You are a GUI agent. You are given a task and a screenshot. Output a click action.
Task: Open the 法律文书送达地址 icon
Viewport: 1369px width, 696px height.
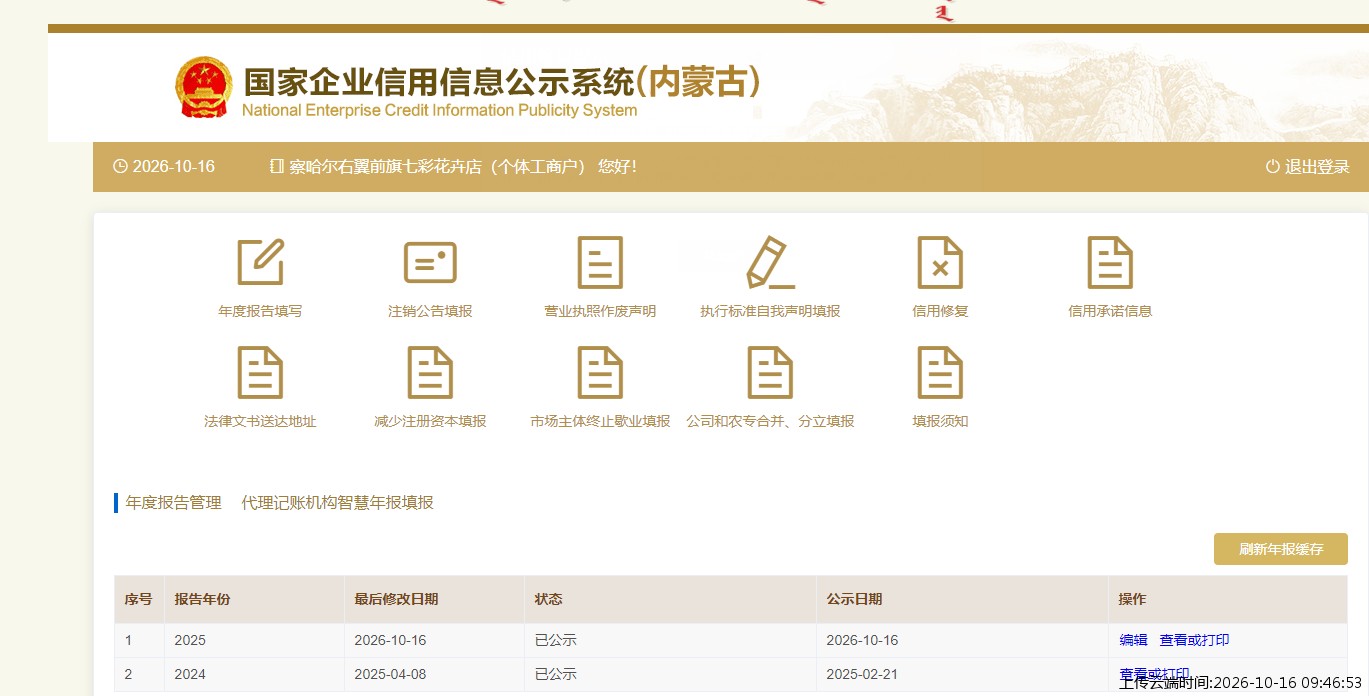pyautogui.click(x=260, y=372)
